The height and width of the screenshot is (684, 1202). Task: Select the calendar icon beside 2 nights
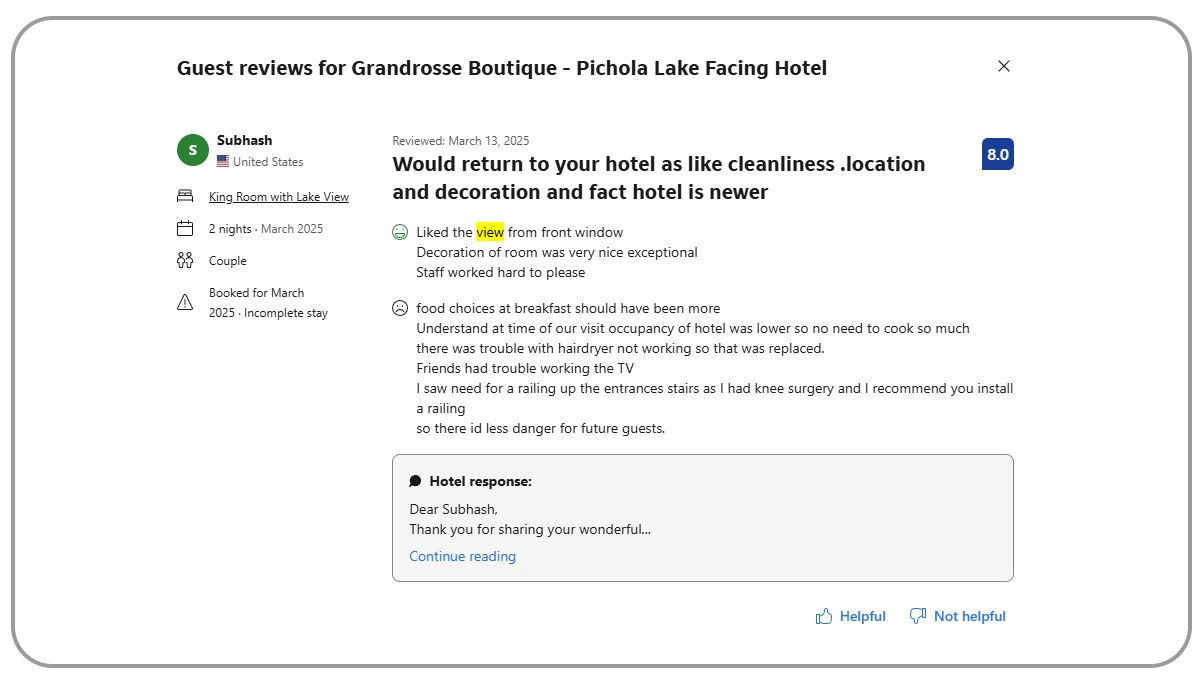pos(186,228)
